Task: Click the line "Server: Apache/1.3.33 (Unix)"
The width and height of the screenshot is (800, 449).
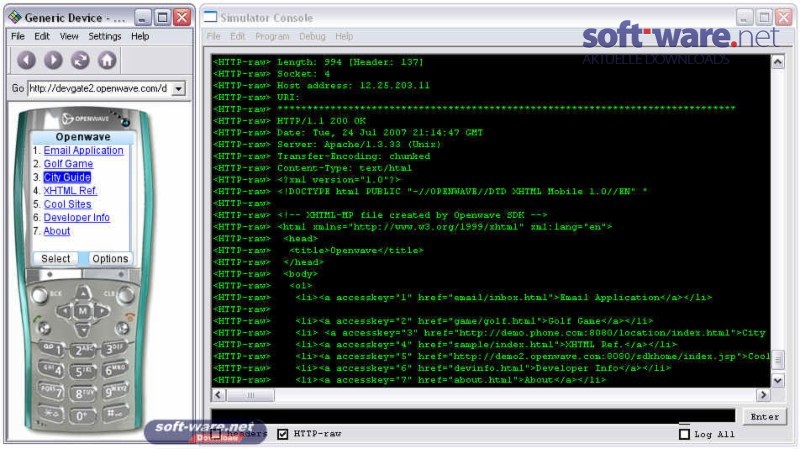Action: [359, 144]
